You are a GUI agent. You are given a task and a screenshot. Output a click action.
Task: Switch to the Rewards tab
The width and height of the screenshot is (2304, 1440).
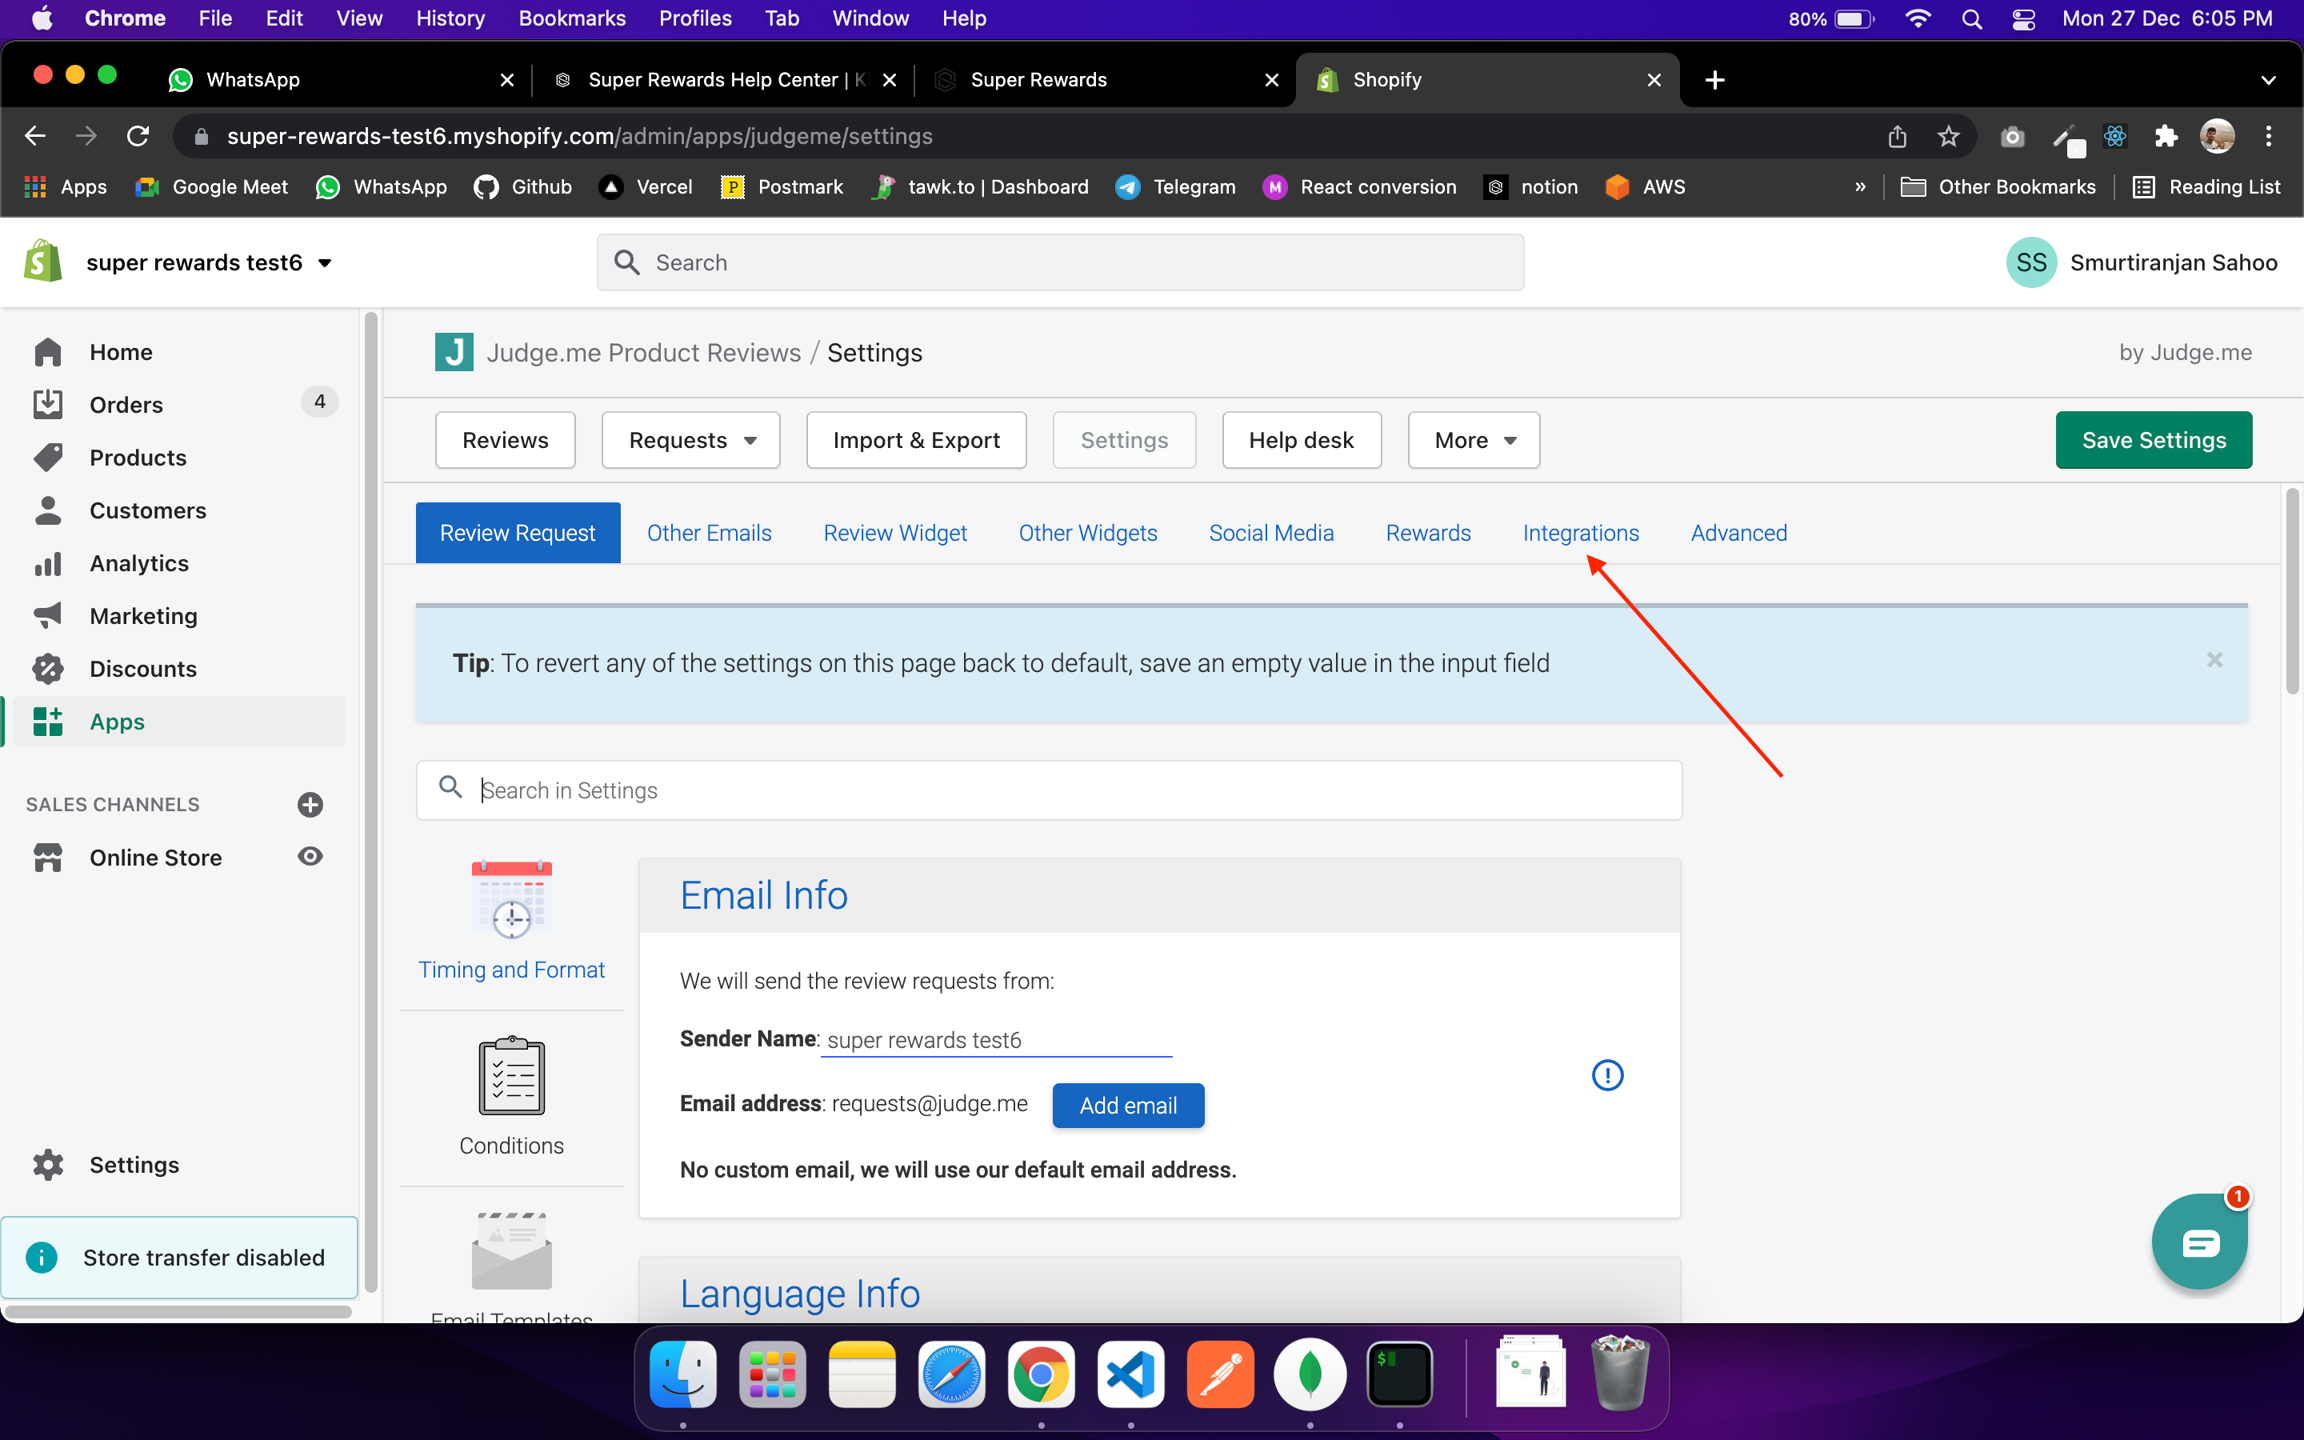(1427, 533)
